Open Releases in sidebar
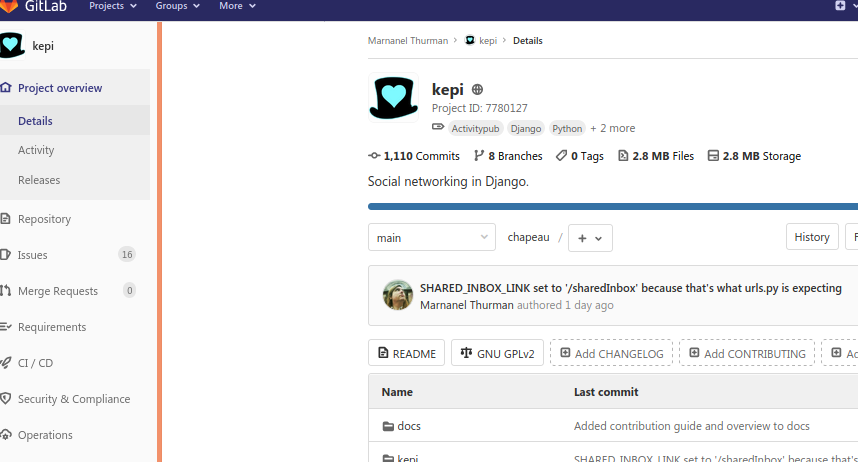This screenshot has height=462, width=858. coord(39,180)
